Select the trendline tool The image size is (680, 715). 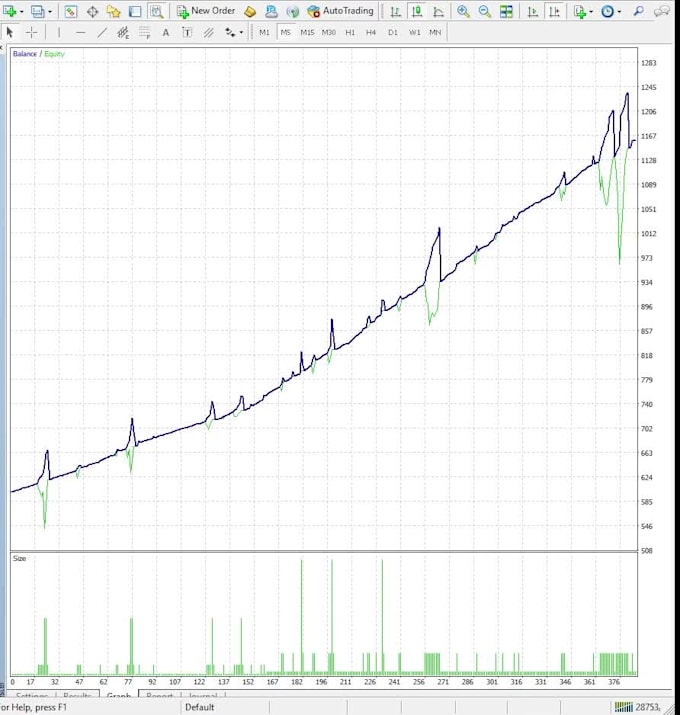click(102, 32)
